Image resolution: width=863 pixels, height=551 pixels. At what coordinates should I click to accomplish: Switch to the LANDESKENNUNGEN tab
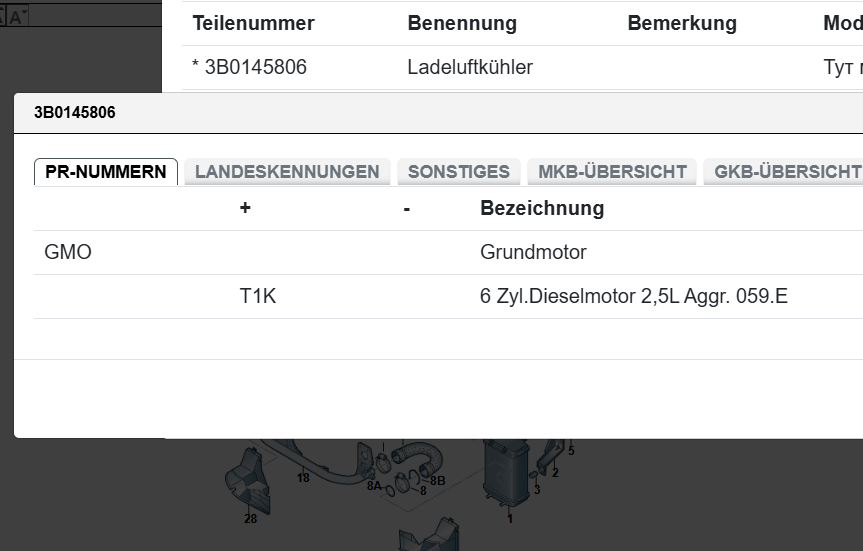pos(287,172)
